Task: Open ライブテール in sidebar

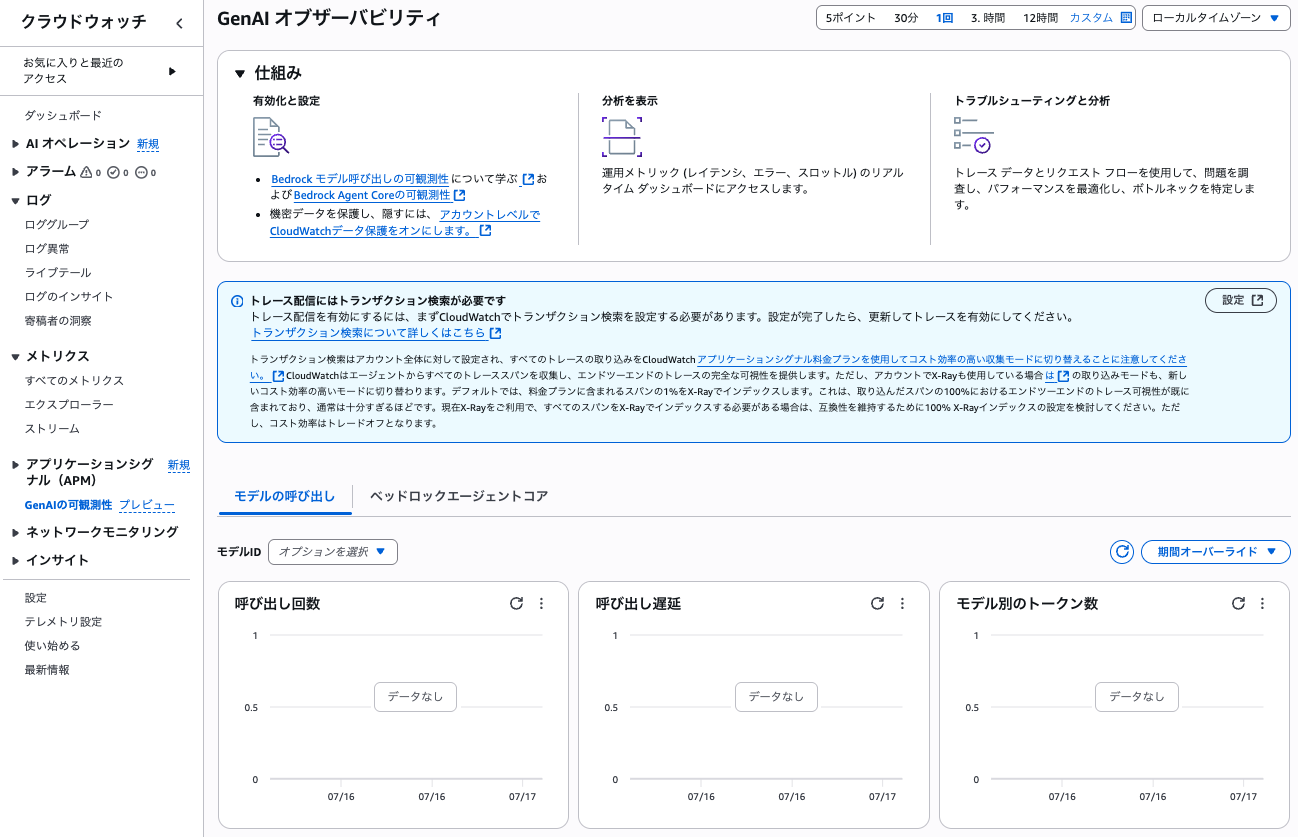Action: coord(58,273)
